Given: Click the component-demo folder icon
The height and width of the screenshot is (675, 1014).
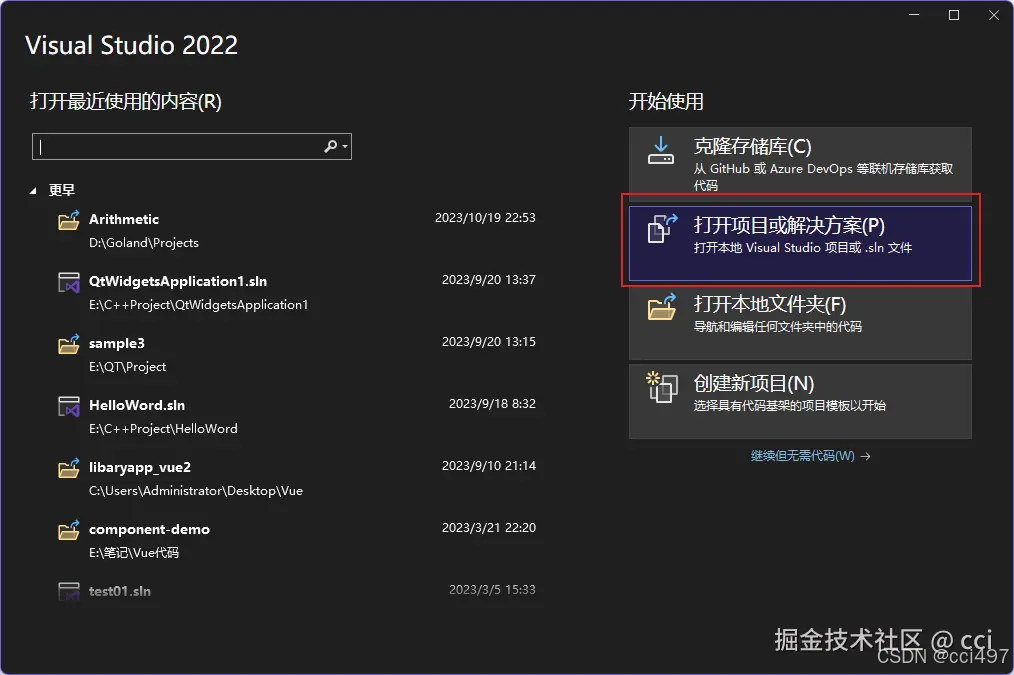Looking at the screenshot, I should (x=69, y=531).
